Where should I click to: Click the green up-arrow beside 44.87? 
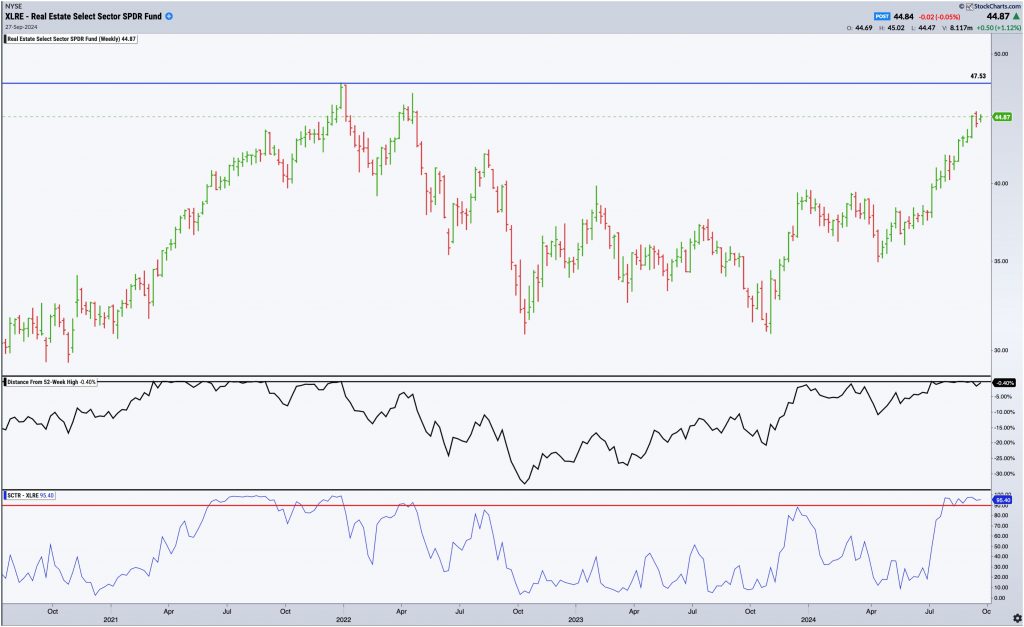(x=1017, y=16)
